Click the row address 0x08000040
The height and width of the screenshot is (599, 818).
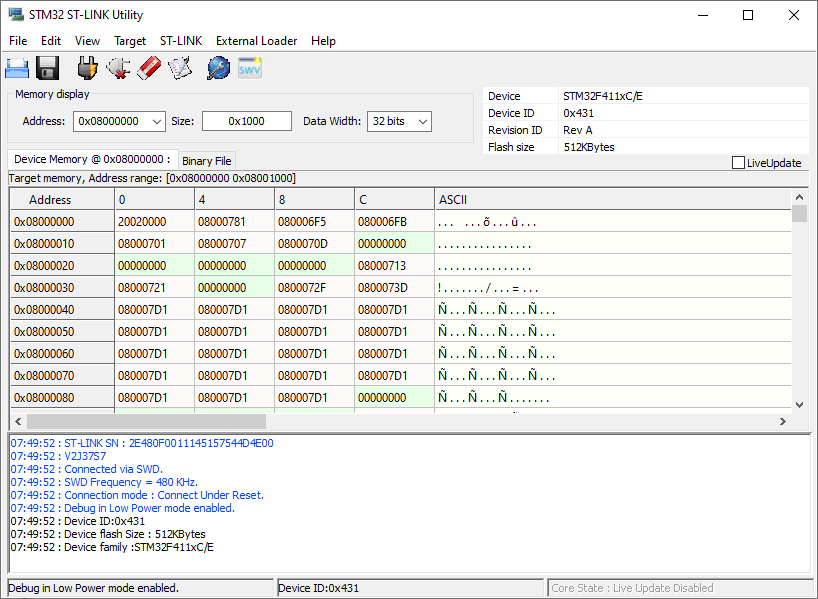pyautogui.click(x=62, y=309)
